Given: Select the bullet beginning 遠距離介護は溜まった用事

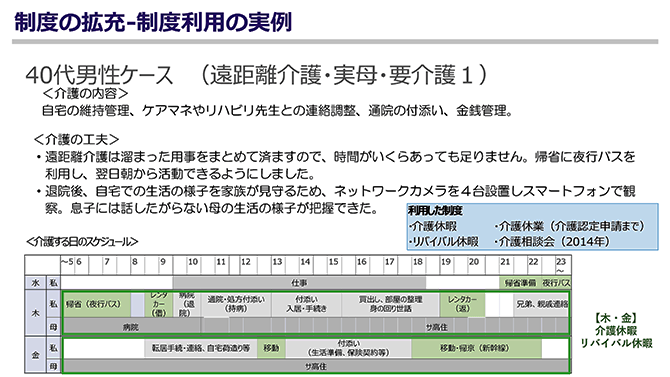Looking at the screenshot, I should tap(335, 165).
